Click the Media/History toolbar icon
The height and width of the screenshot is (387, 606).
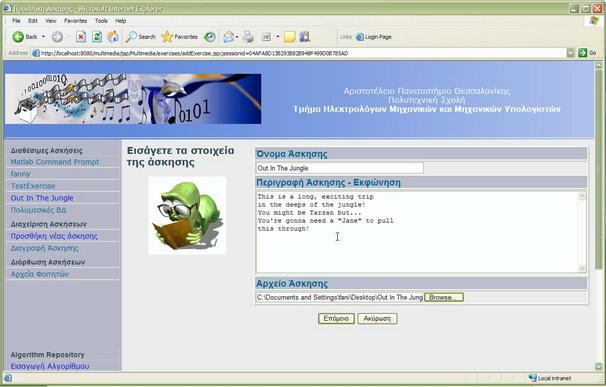[x=210, y=37]
